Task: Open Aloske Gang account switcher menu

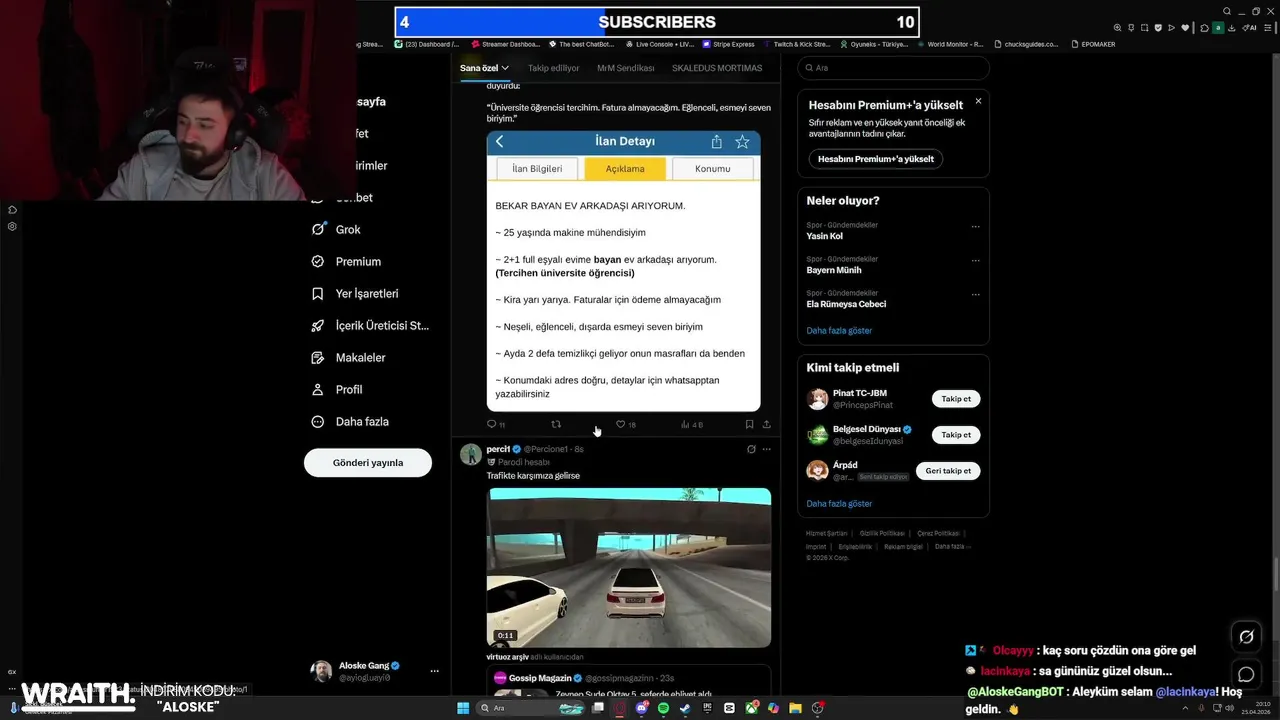Action: tap(434, 671)
